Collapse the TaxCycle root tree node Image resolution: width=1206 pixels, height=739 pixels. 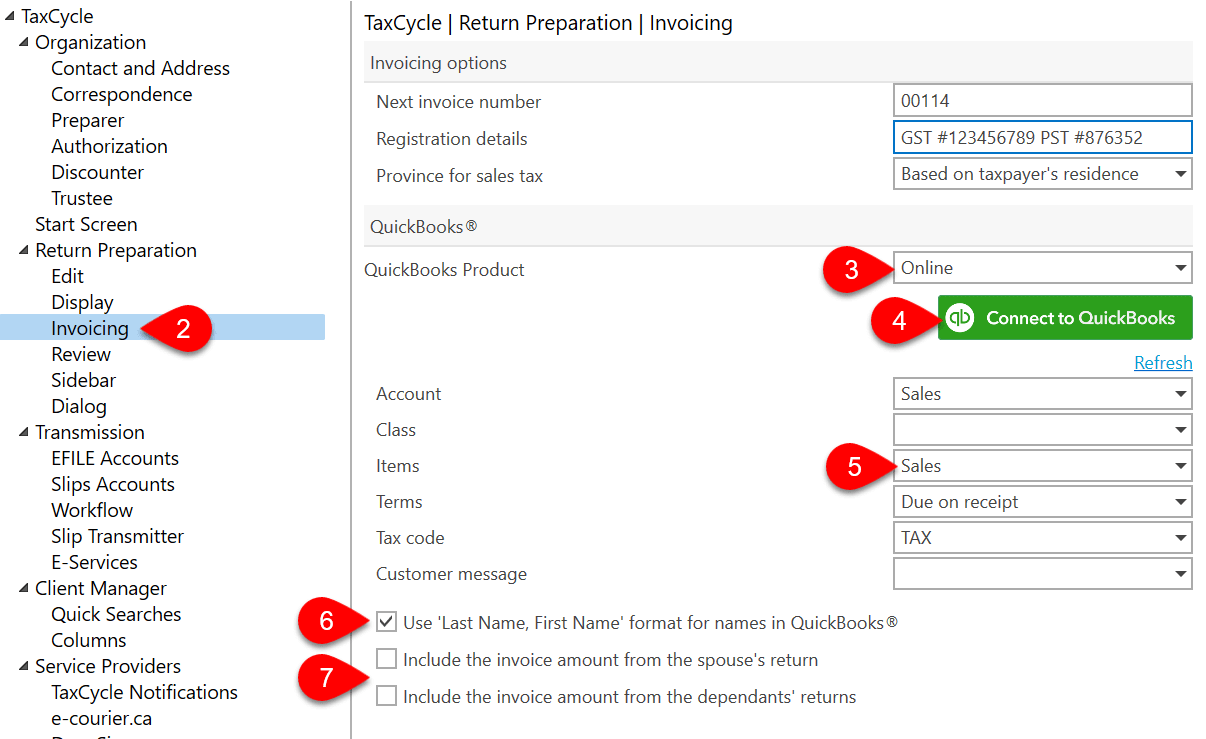9,17
